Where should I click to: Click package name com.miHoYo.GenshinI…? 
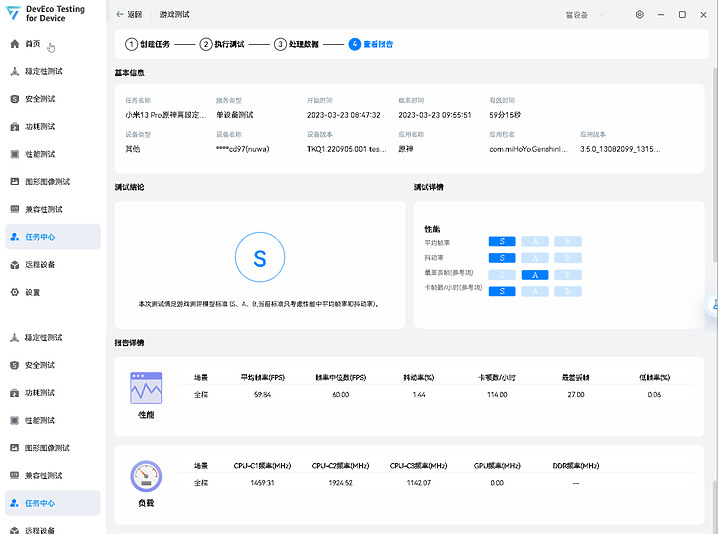pos(529,149)
